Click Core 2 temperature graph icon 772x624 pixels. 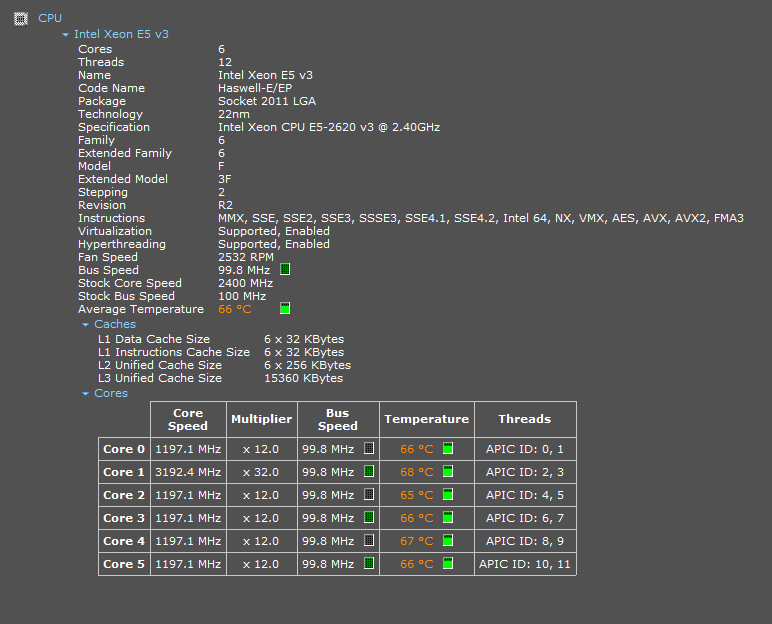[x=448, y=494]
